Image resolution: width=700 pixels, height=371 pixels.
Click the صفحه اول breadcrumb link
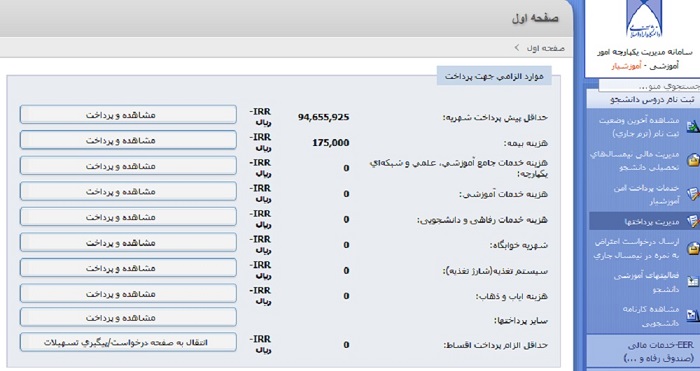pos(545,48)
